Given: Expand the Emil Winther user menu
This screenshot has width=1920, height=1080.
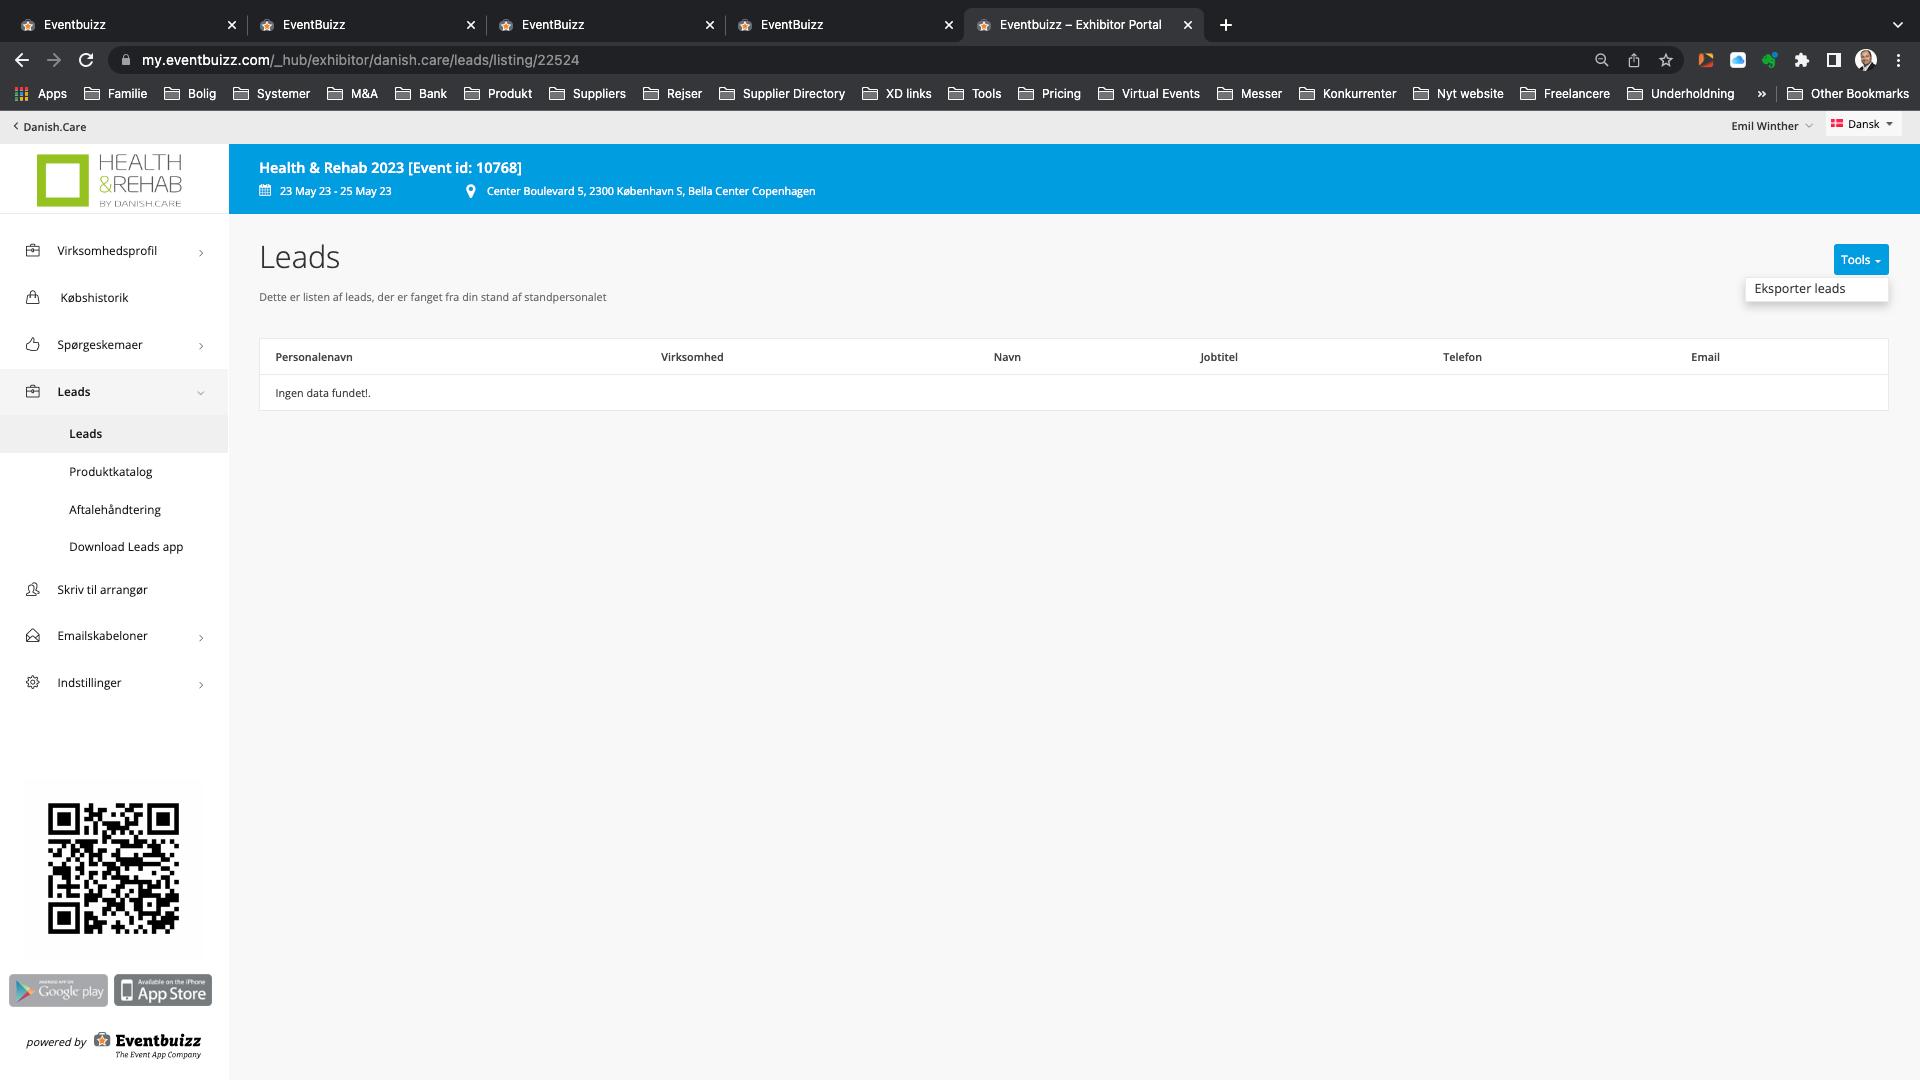Looking at the screenshot, I should [x=1771, y=126].
